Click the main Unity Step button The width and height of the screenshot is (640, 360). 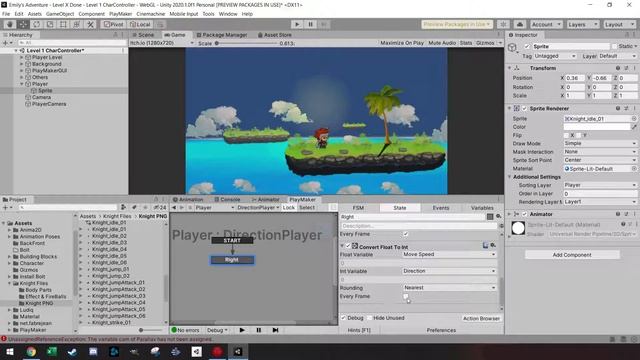[x=324, y=24]
